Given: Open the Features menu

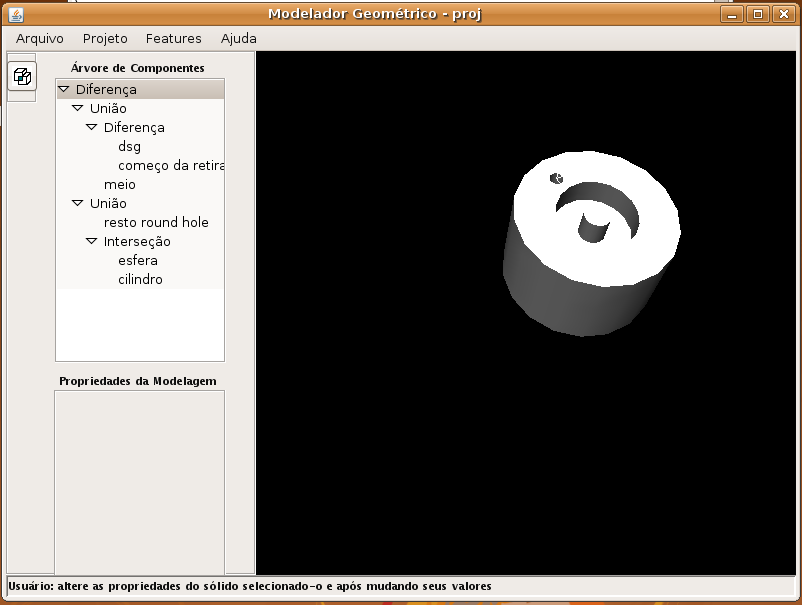Looking at the screenshot, I should (173, 38).
